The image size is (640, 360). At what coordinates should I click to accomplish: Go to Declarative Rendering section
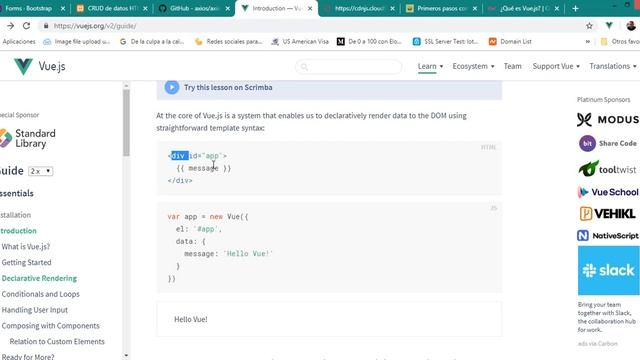coord(39,278)
